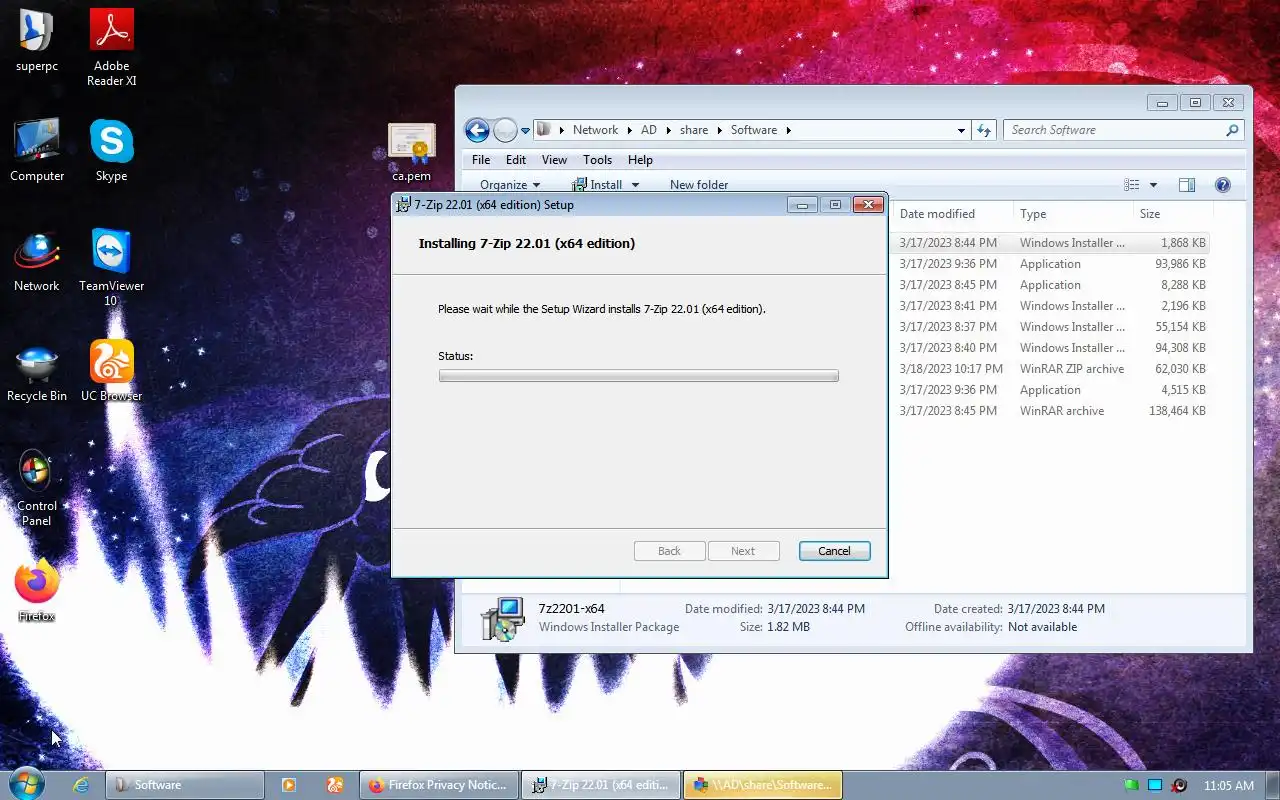This screenshot has width=1280, height=800.
Task: Click the UC Browser taskbar icon
Action: pos(336,785)
